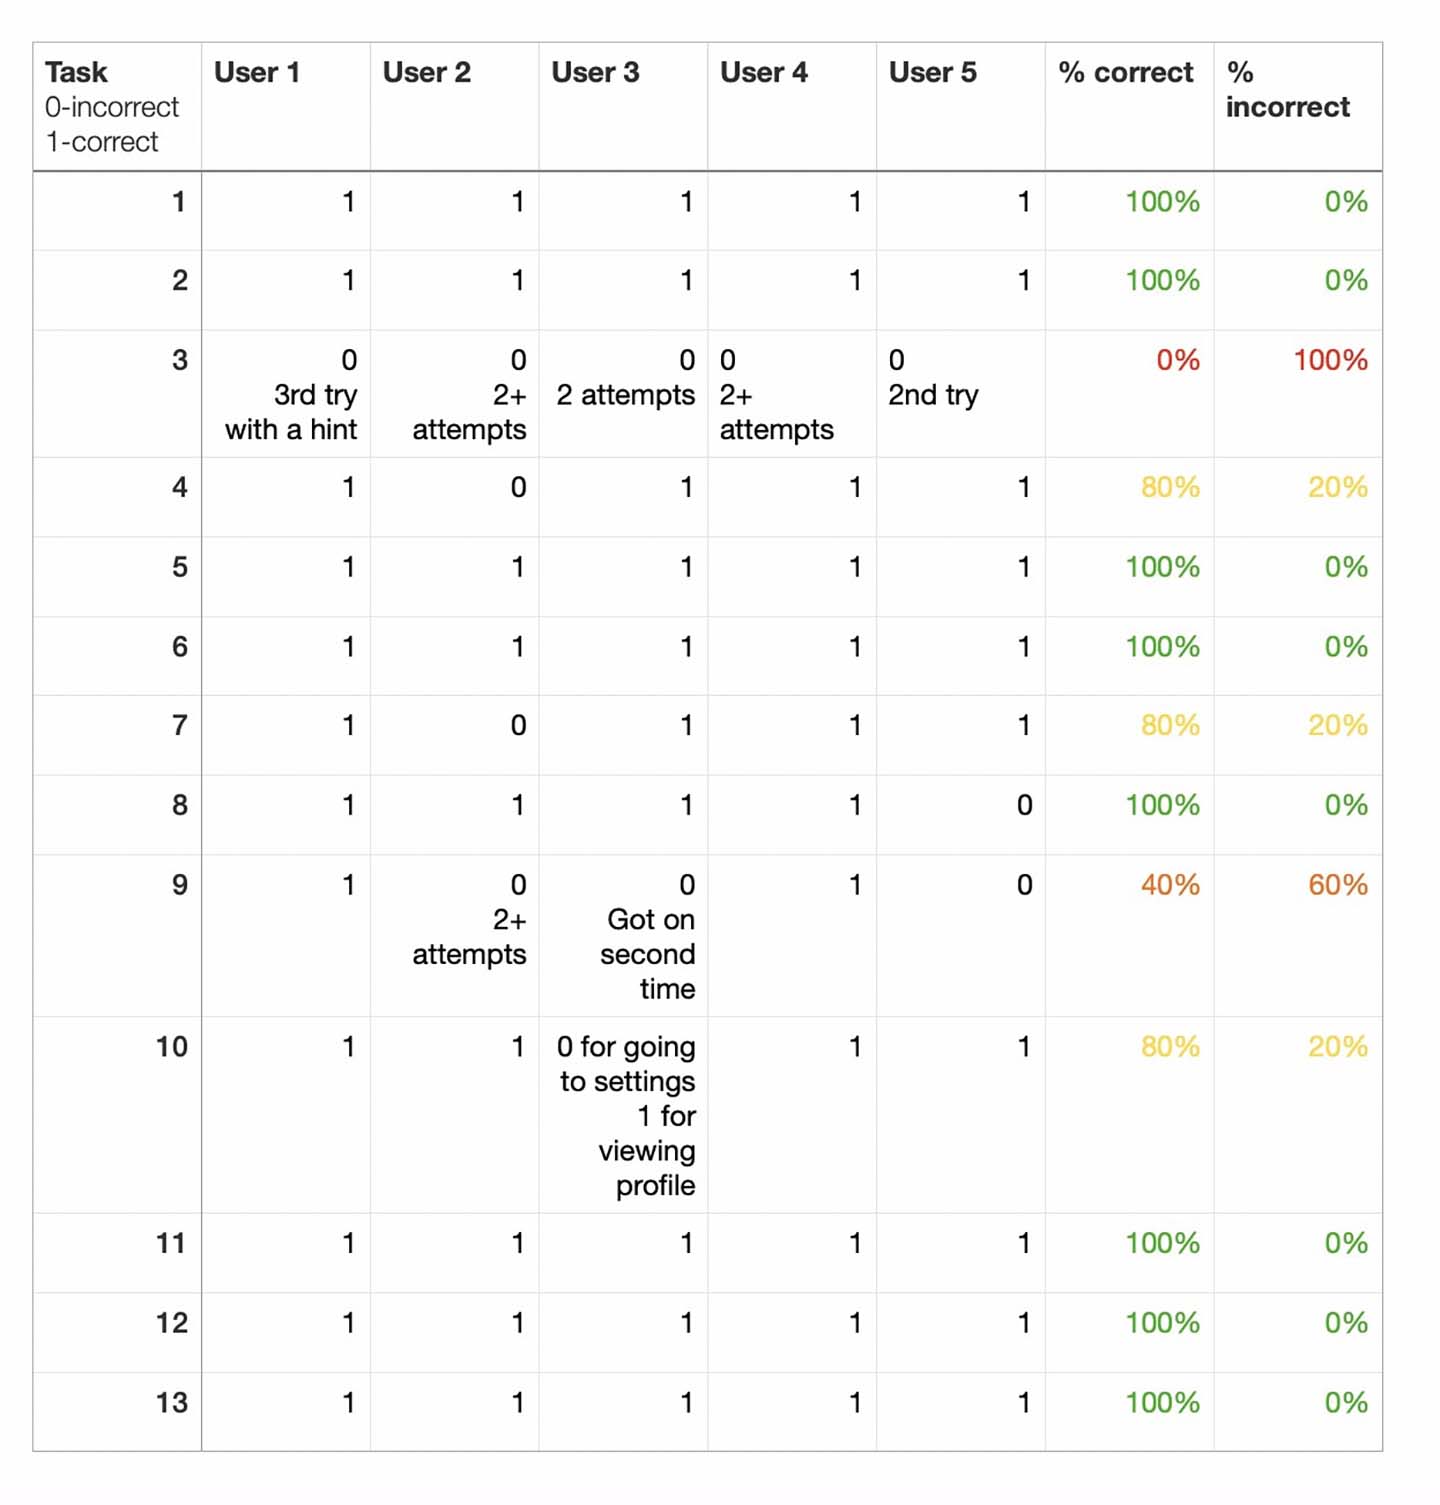
Task: Click the task number 13 row cell
Action: [170, 1403]
